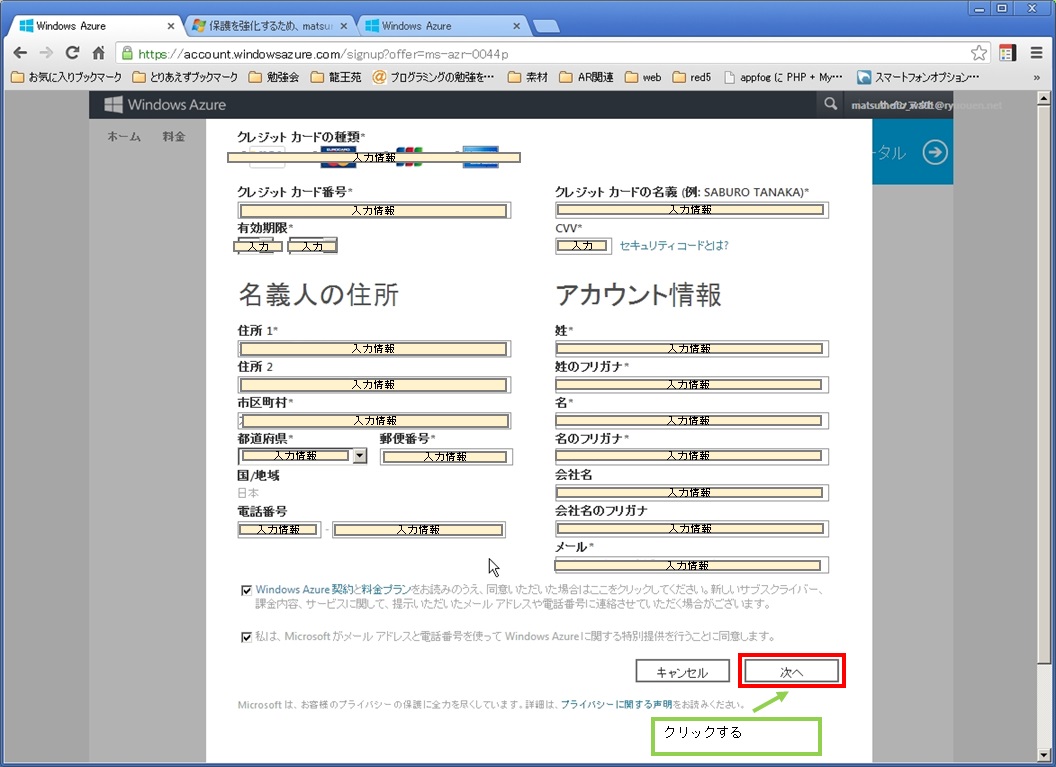Toggle the Windows Azure 契約 agreement checkbox
The height and width of the screenshot is (767, 1056).
pyautogui.click(x=246, y=591)
